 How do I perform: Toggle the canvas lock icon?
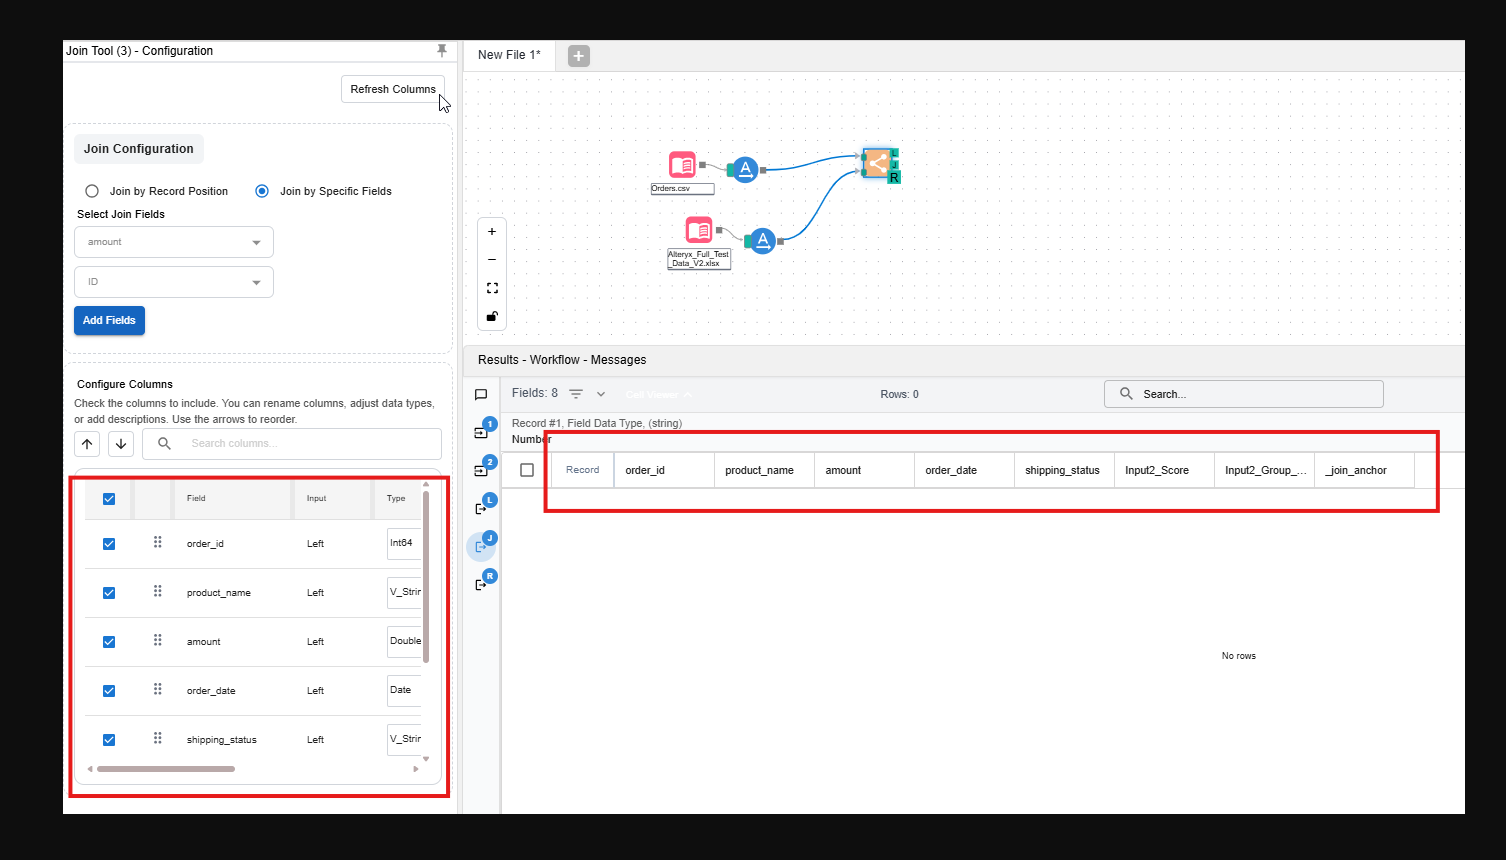492,316
